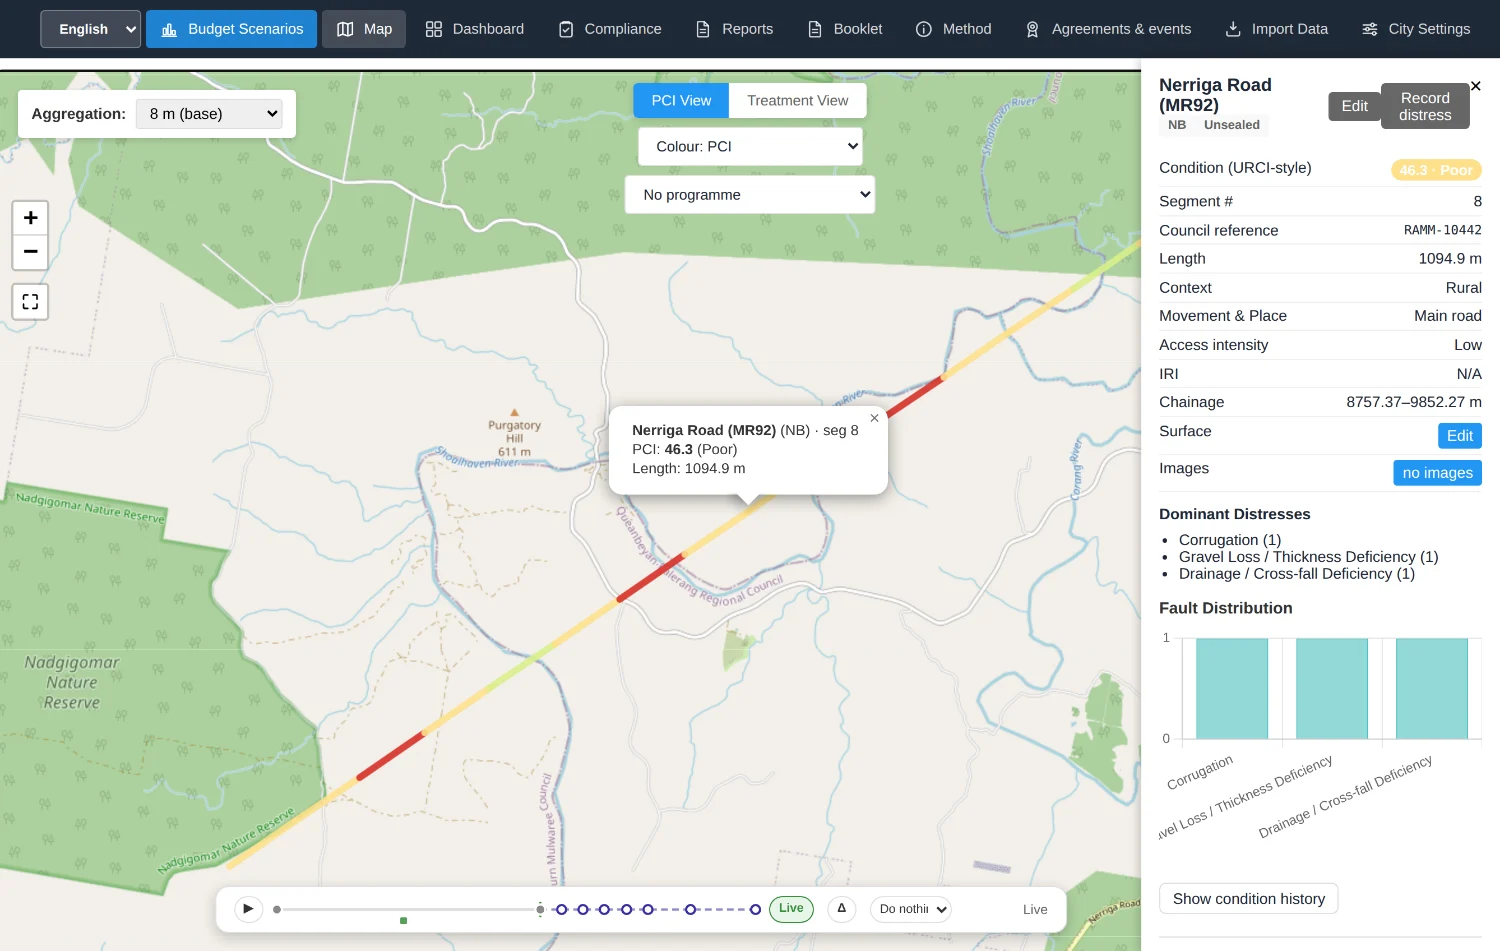Click Record distress button
The height and width of the screenshot is (951, 1500).
(1425, 106)
